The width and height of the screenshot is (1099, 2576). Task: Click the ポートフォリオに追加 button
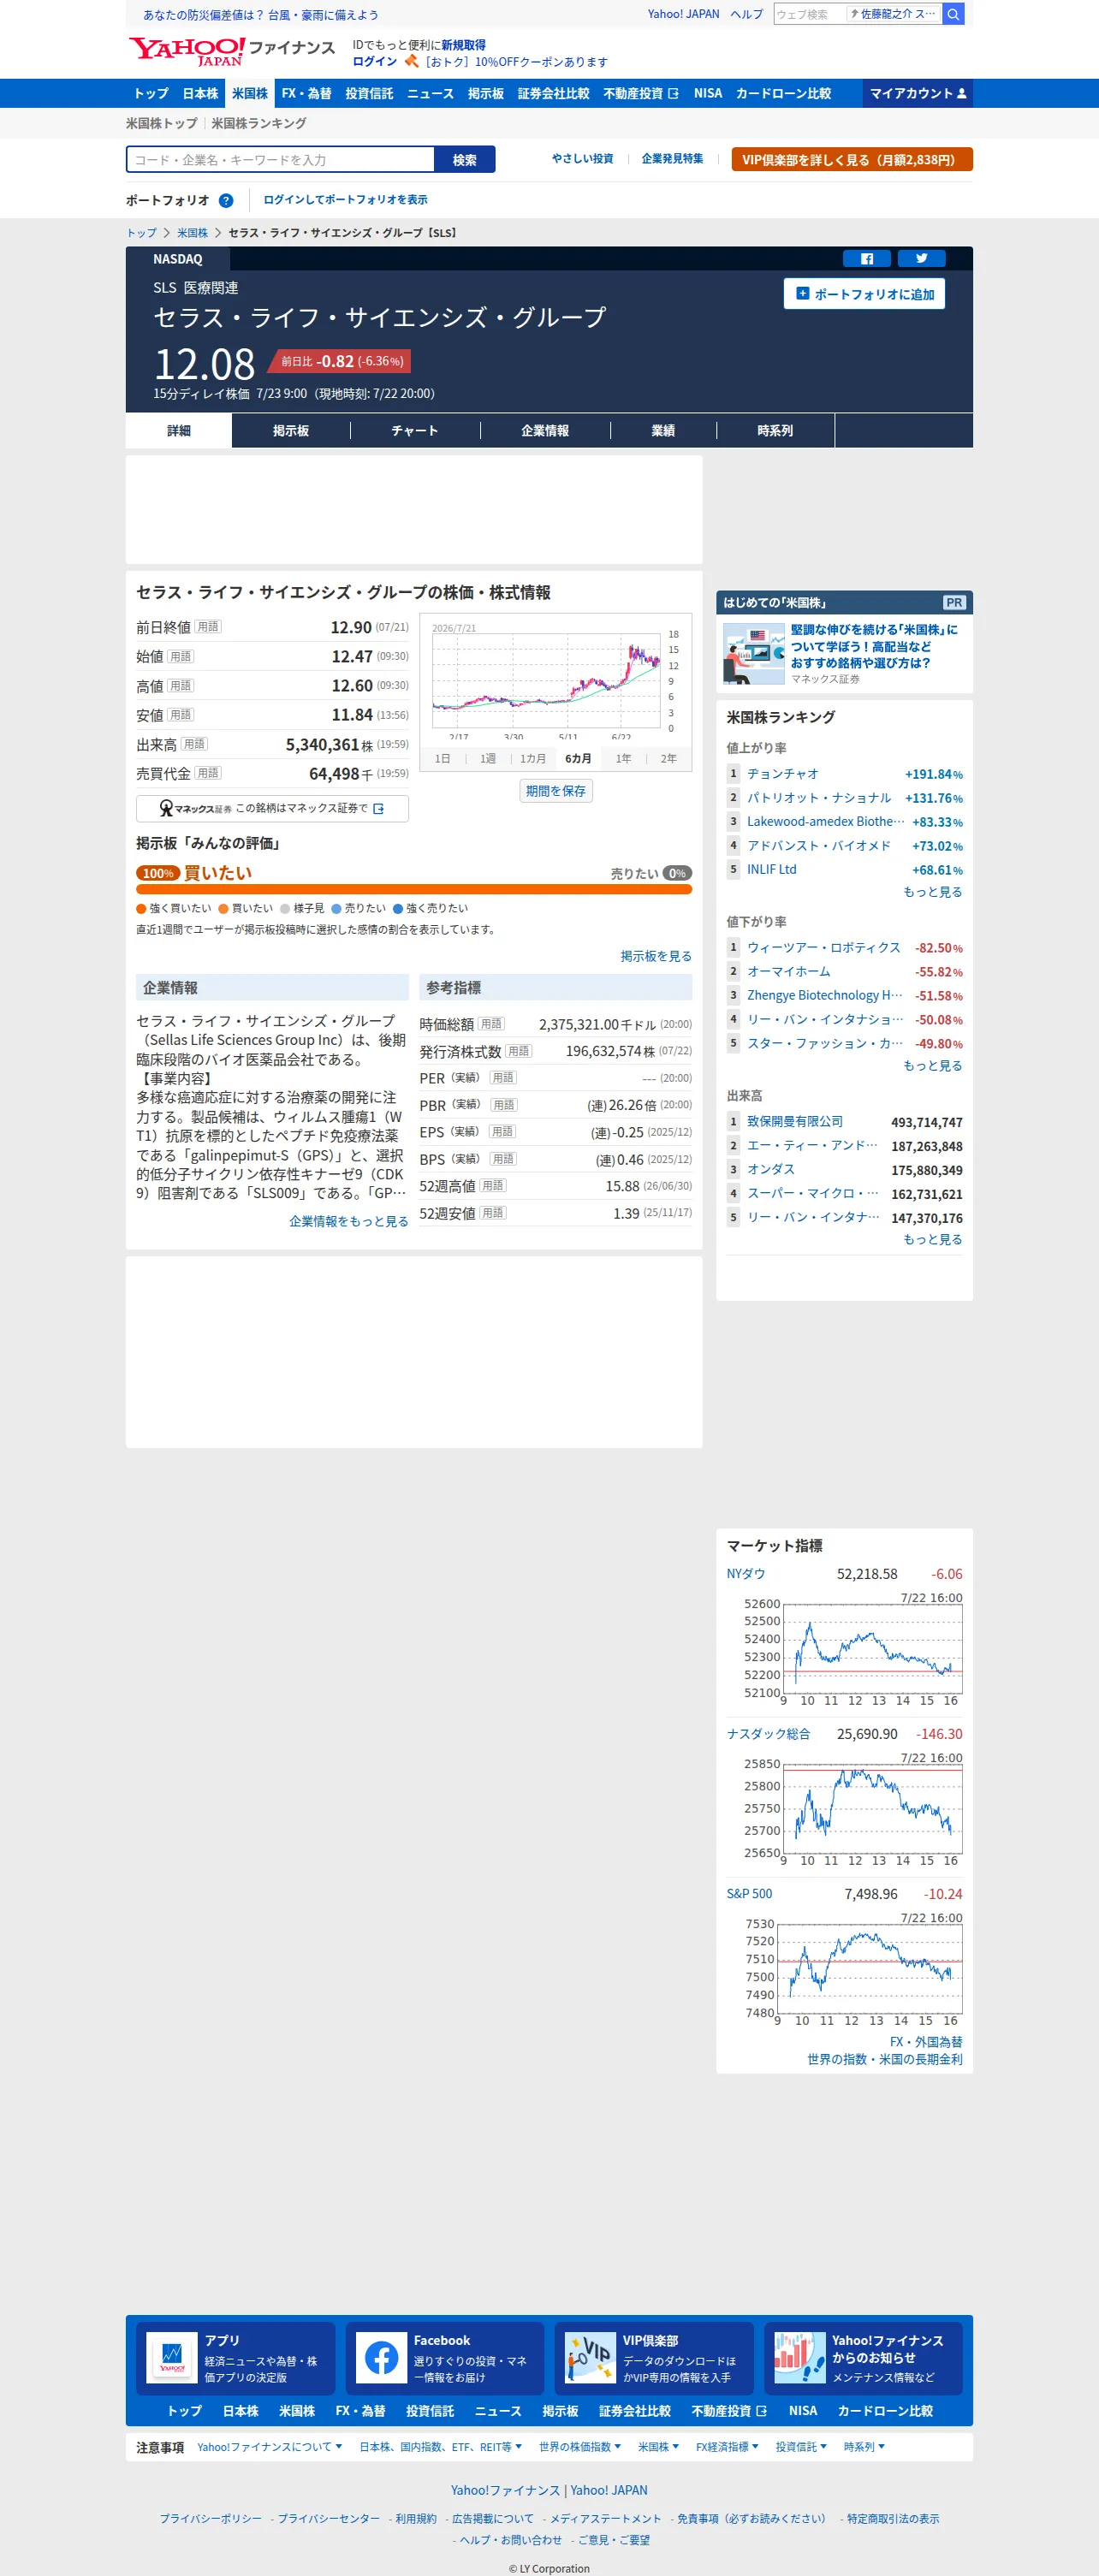click(864, 294)
